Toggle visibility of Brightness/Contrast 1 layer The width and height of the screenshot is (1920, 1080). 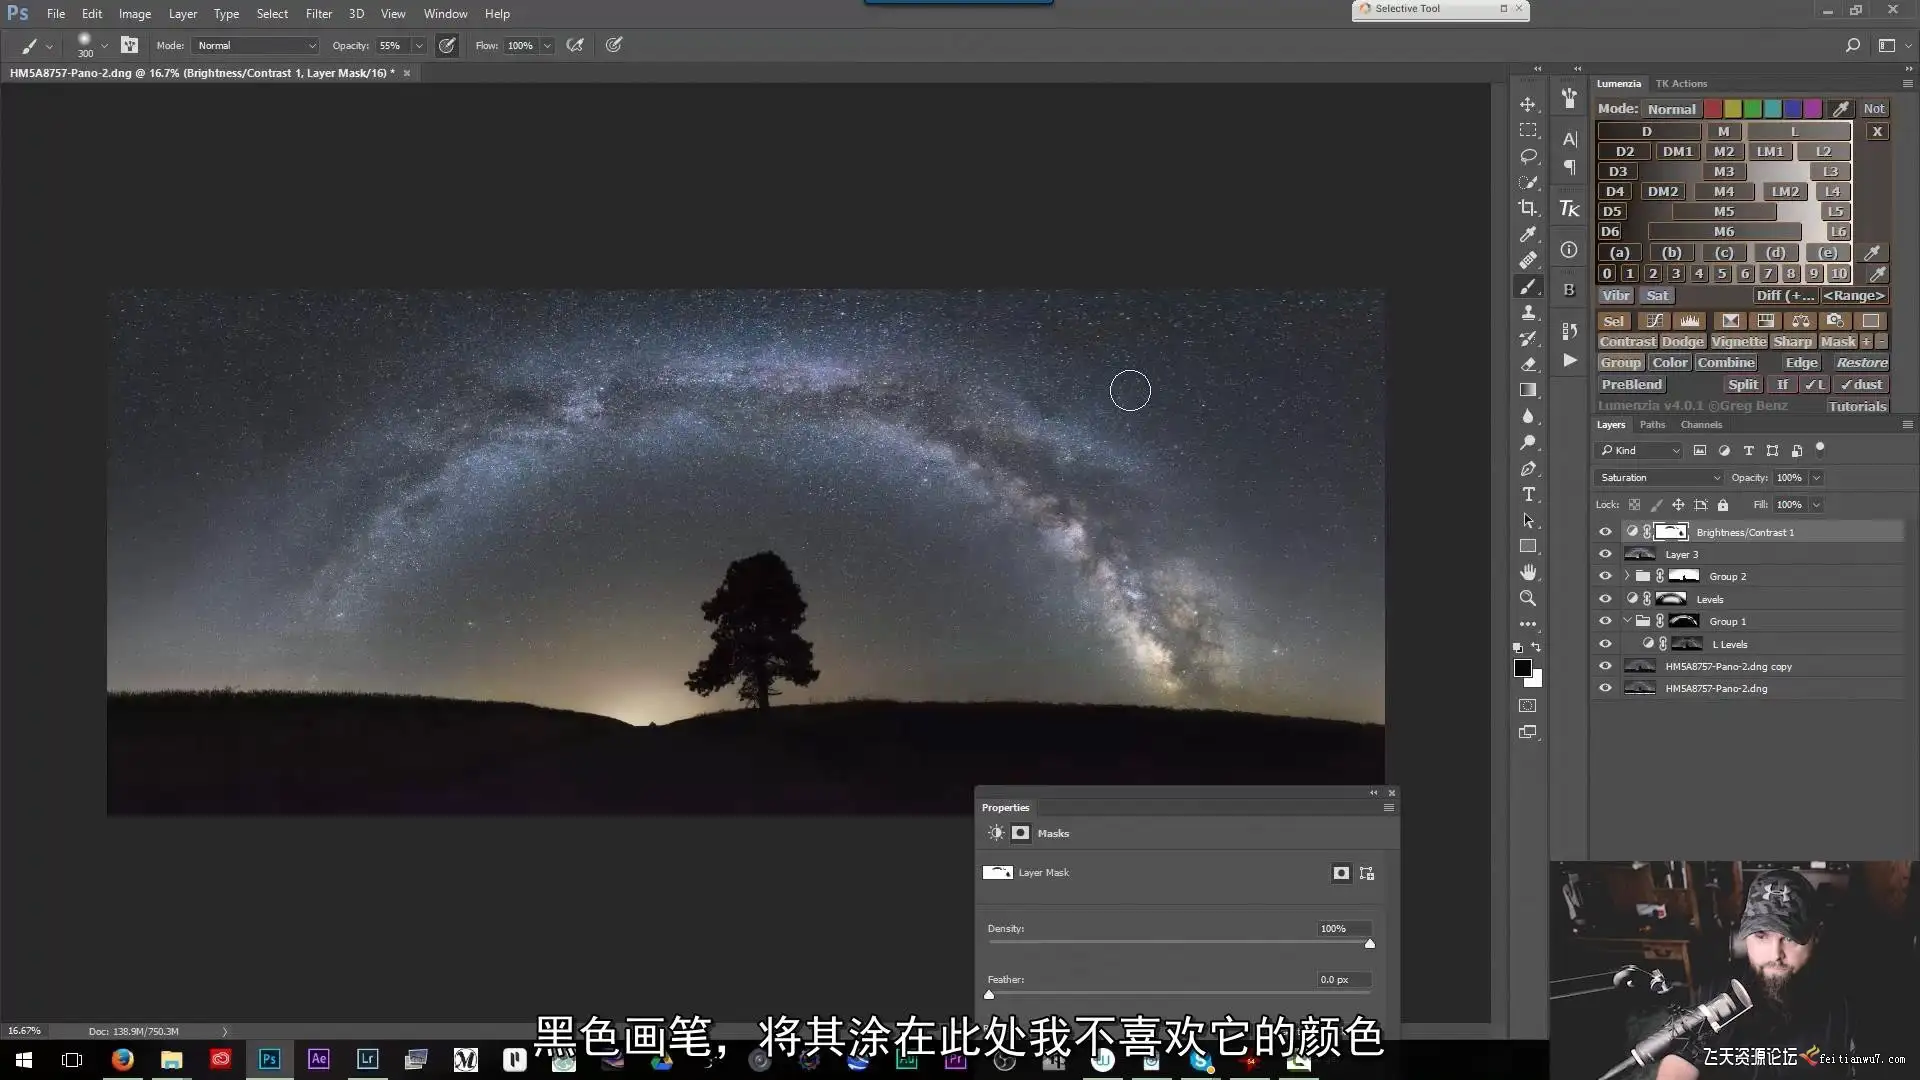pos(1605,532)
